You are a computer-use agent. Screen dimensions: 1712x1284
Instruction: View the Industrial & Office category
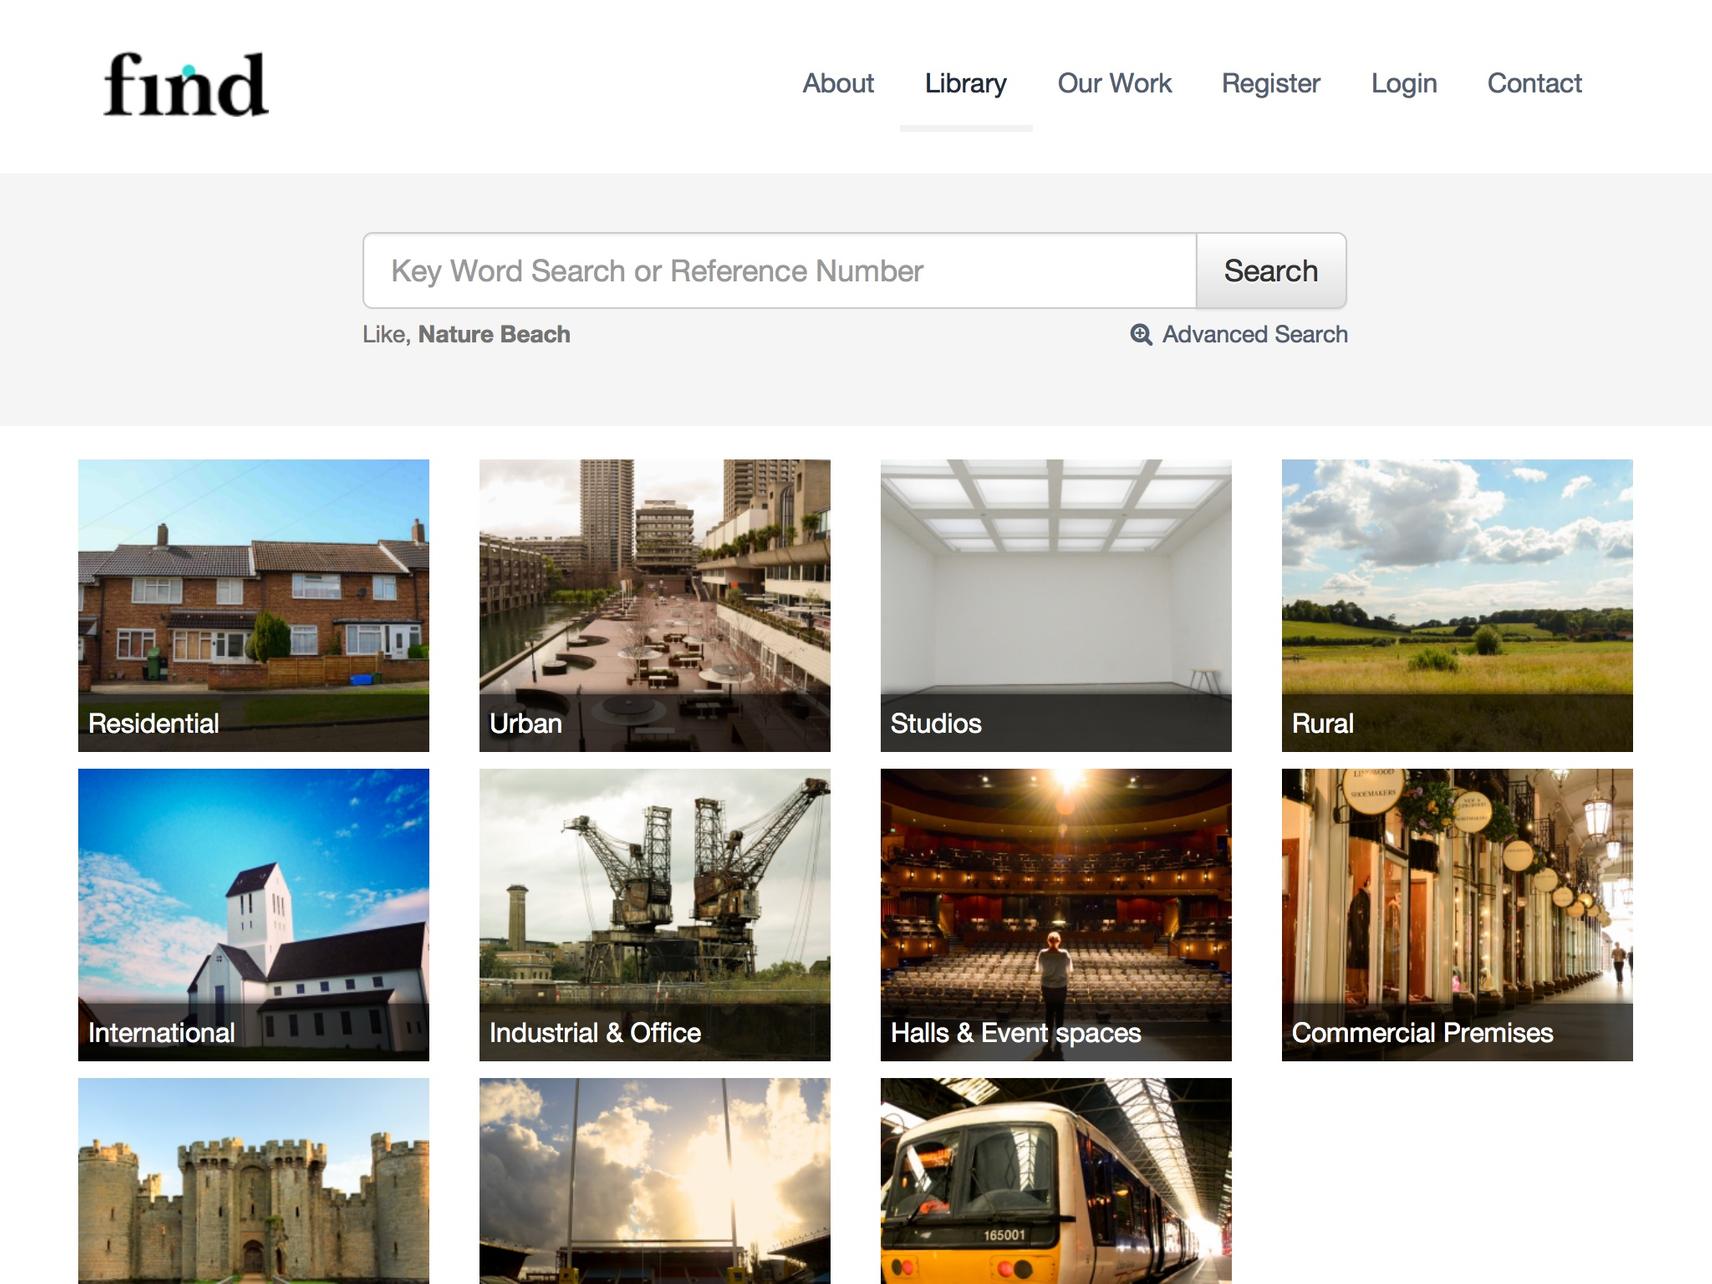[655, 915]
